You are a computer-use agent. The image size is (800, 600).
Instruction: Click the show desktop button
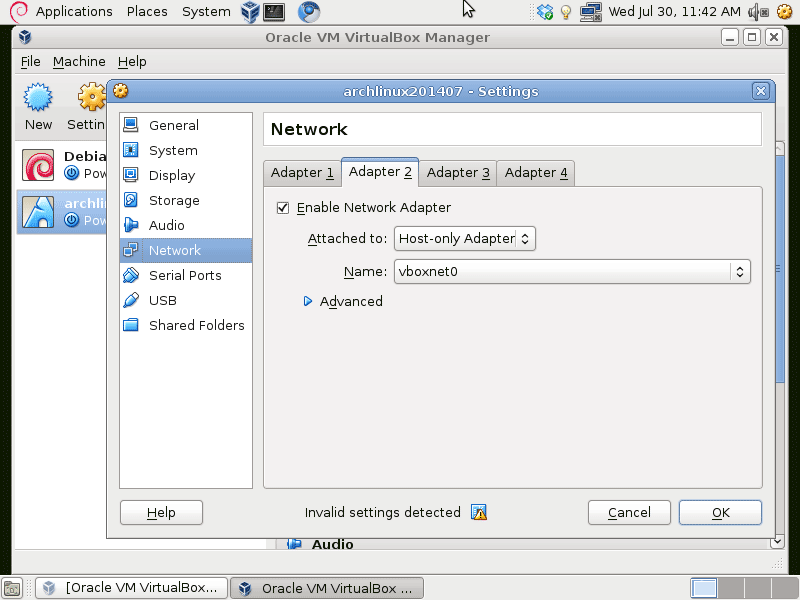click(x=12, y=588)
